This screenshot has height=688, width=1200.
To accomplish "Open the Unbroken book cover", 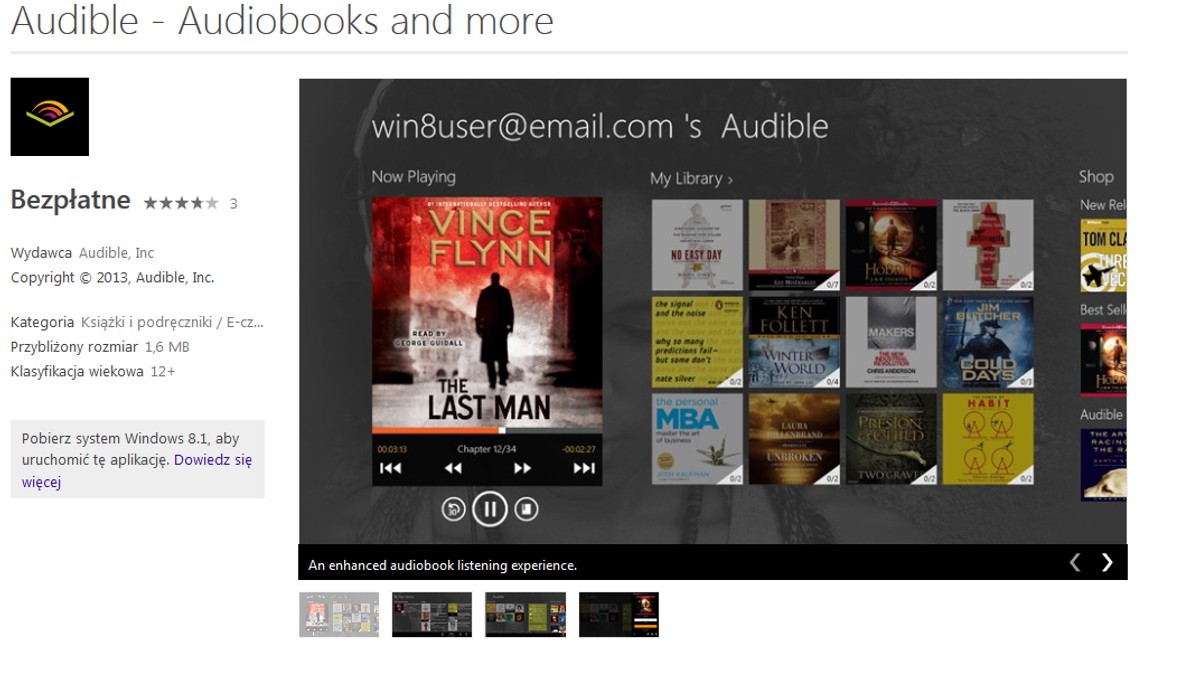I will pyautogui.click(x=794, y=439).
